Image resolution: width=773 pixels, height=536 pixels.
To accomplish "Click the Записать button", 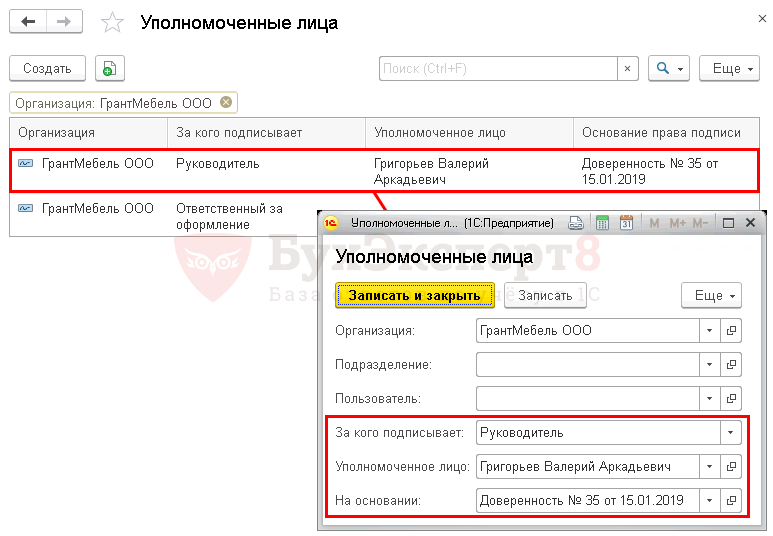I will [545, 295].
